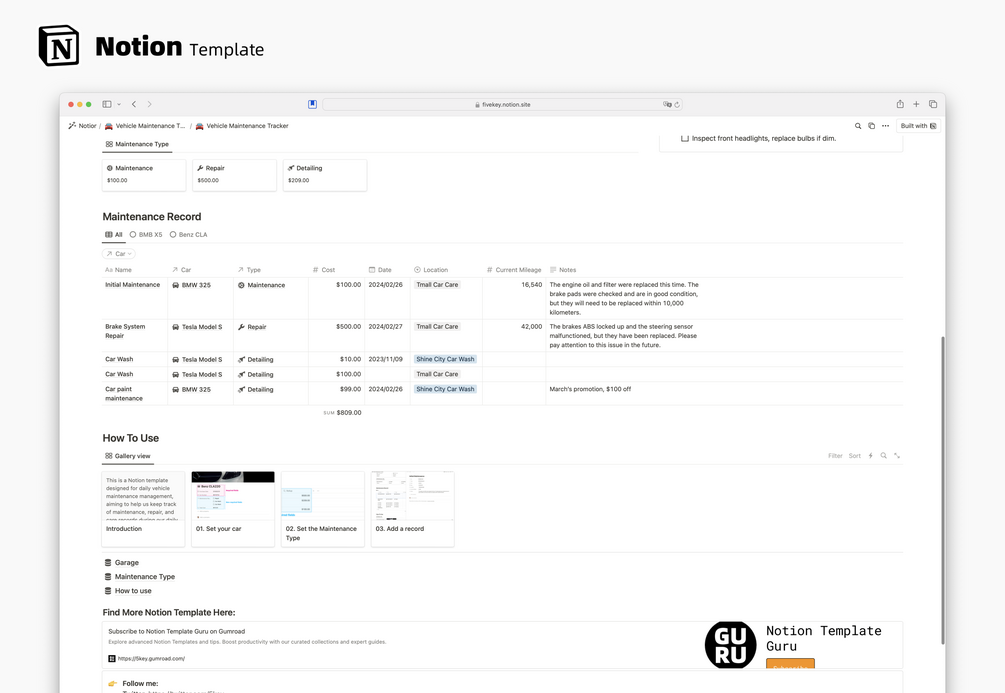Viewport: 1005px width, 693px height.
Task: Switch to the BMB X5 tab
Action: (x=146, y=235)
